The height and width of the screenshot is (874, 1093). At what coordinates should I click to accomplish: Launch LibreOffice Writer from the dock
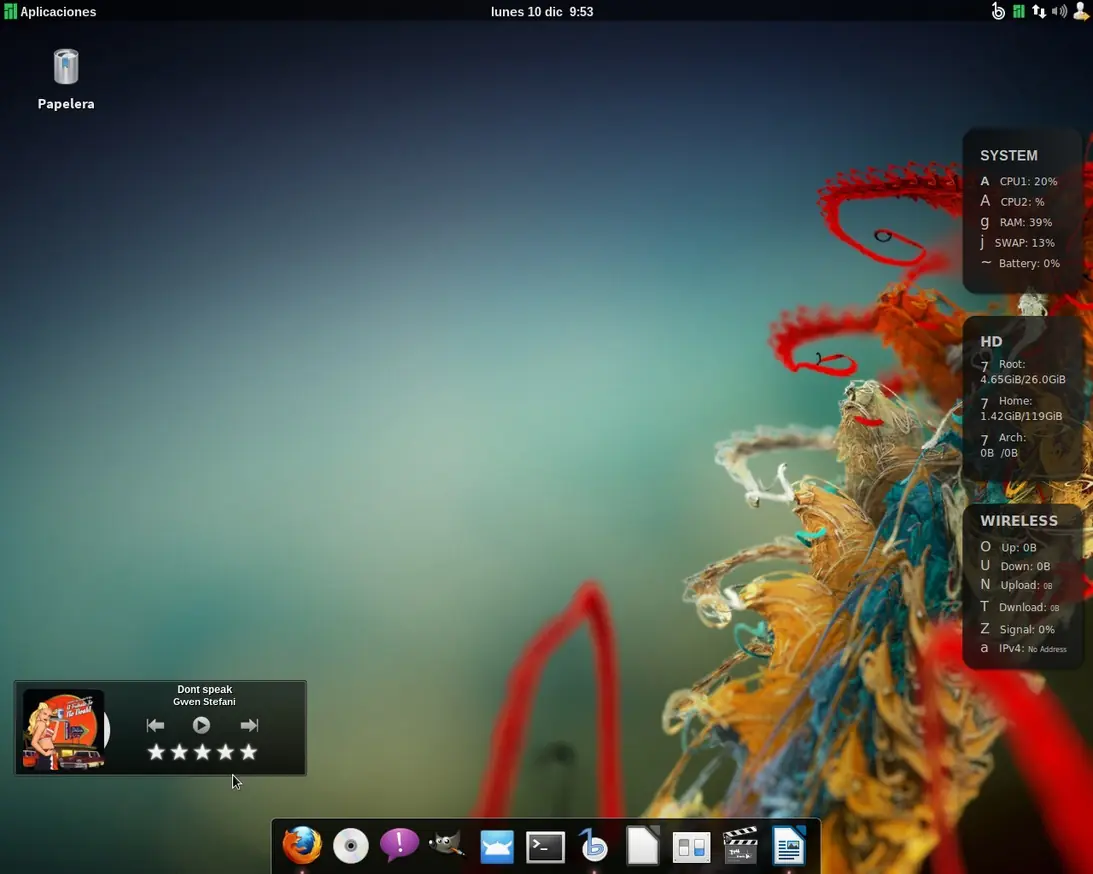tap(789, 845)
